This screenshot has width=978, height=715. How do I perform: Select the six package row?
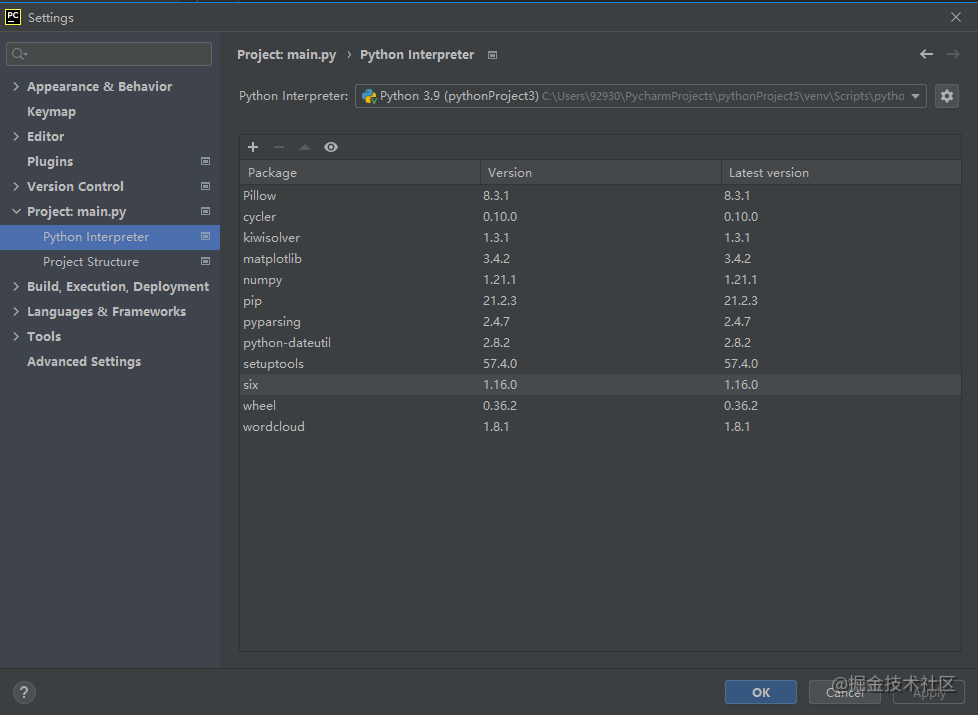click(x=600, y=385)
